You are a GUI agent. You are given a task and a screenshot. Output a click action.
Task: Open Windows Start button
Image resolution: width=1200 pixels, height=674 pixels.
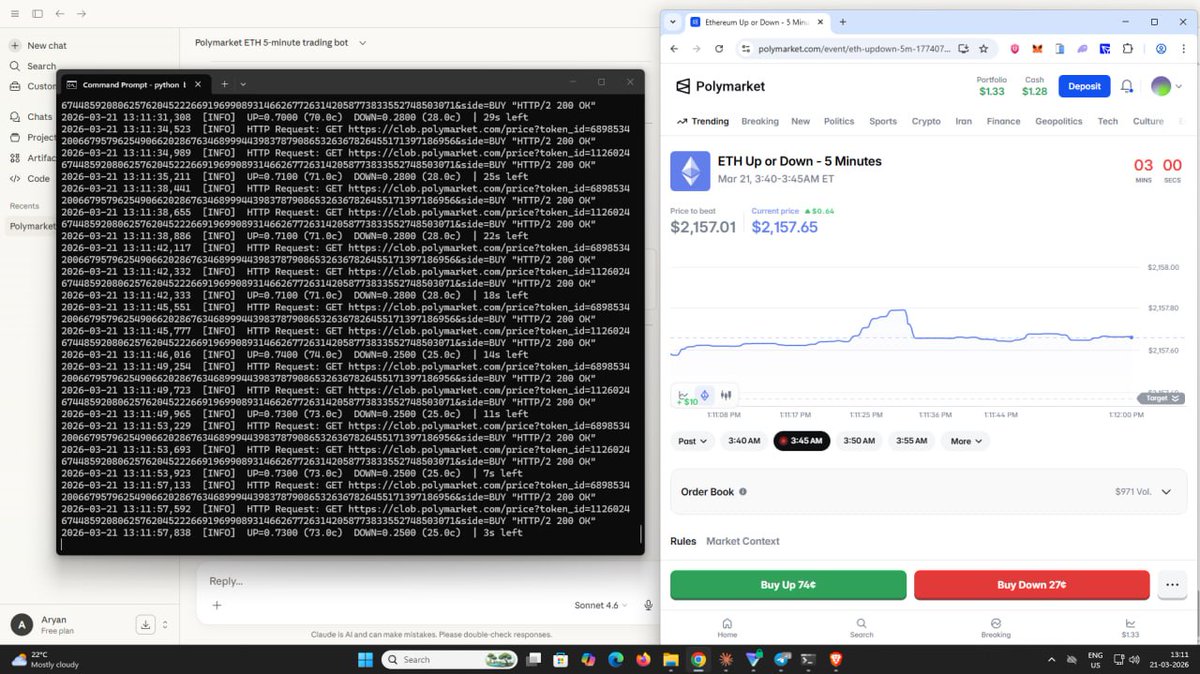click(365, 659)
